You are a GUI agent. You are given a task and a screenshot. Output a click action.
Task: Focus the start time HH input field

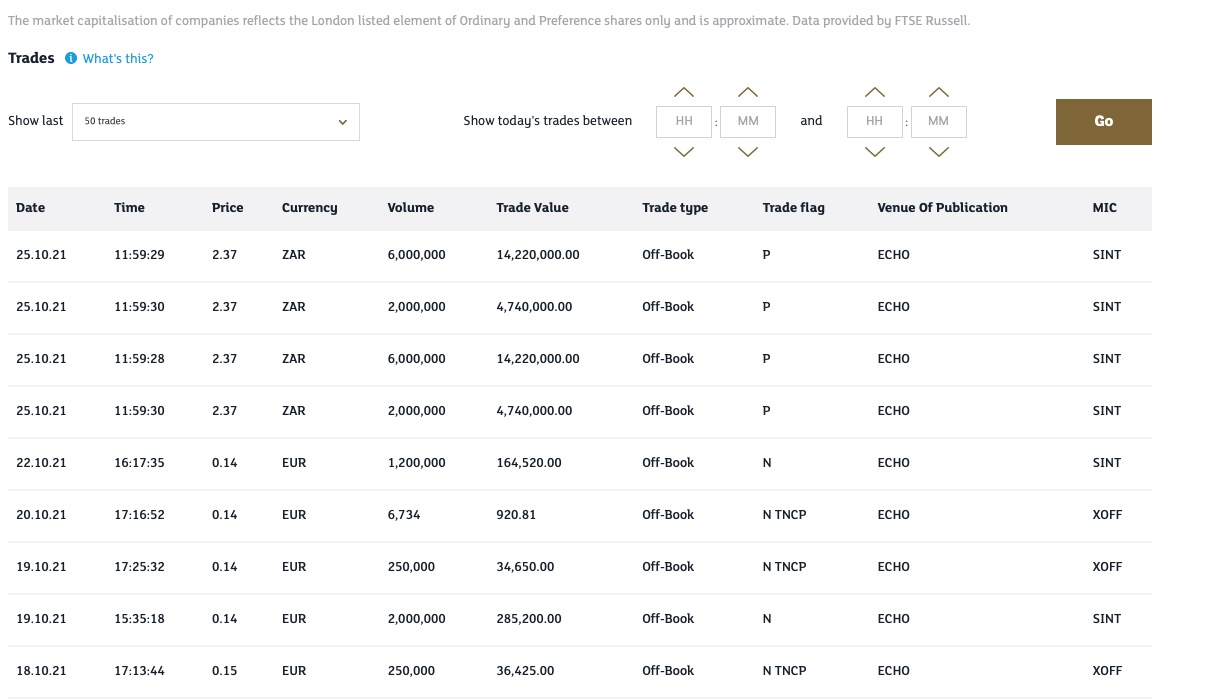pos(684,121)
